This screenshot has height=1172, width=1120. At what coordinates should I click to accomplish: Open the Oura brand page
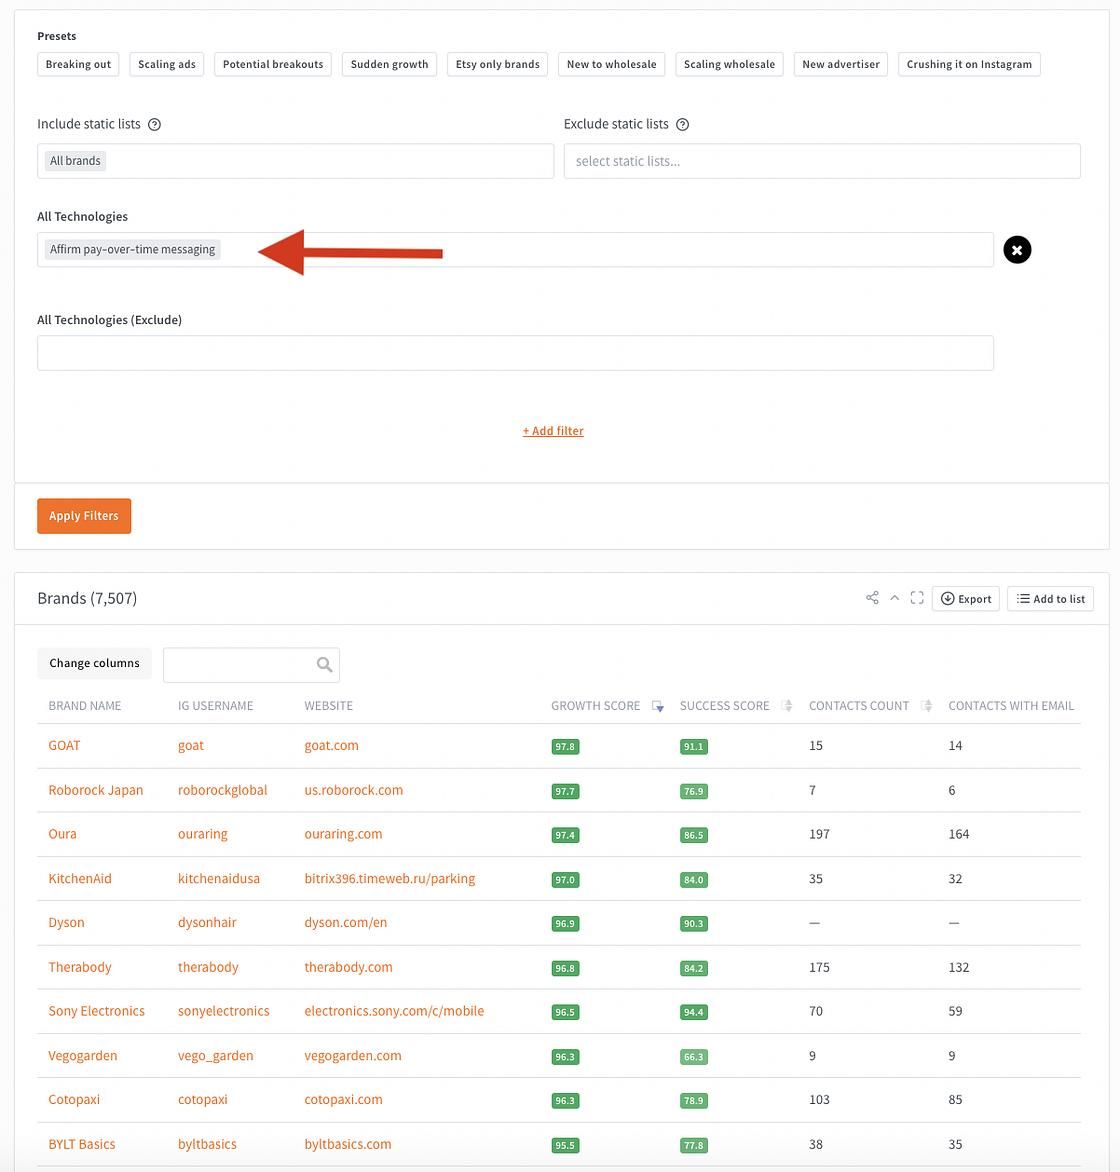click(x=63, y=834)
